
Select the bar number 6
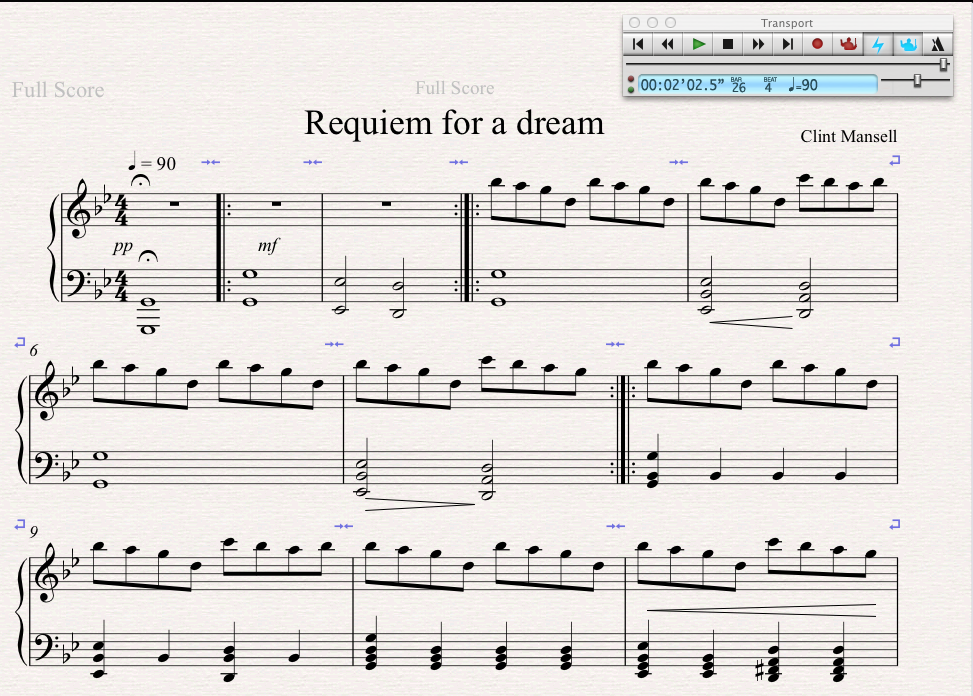click(34, 350)
